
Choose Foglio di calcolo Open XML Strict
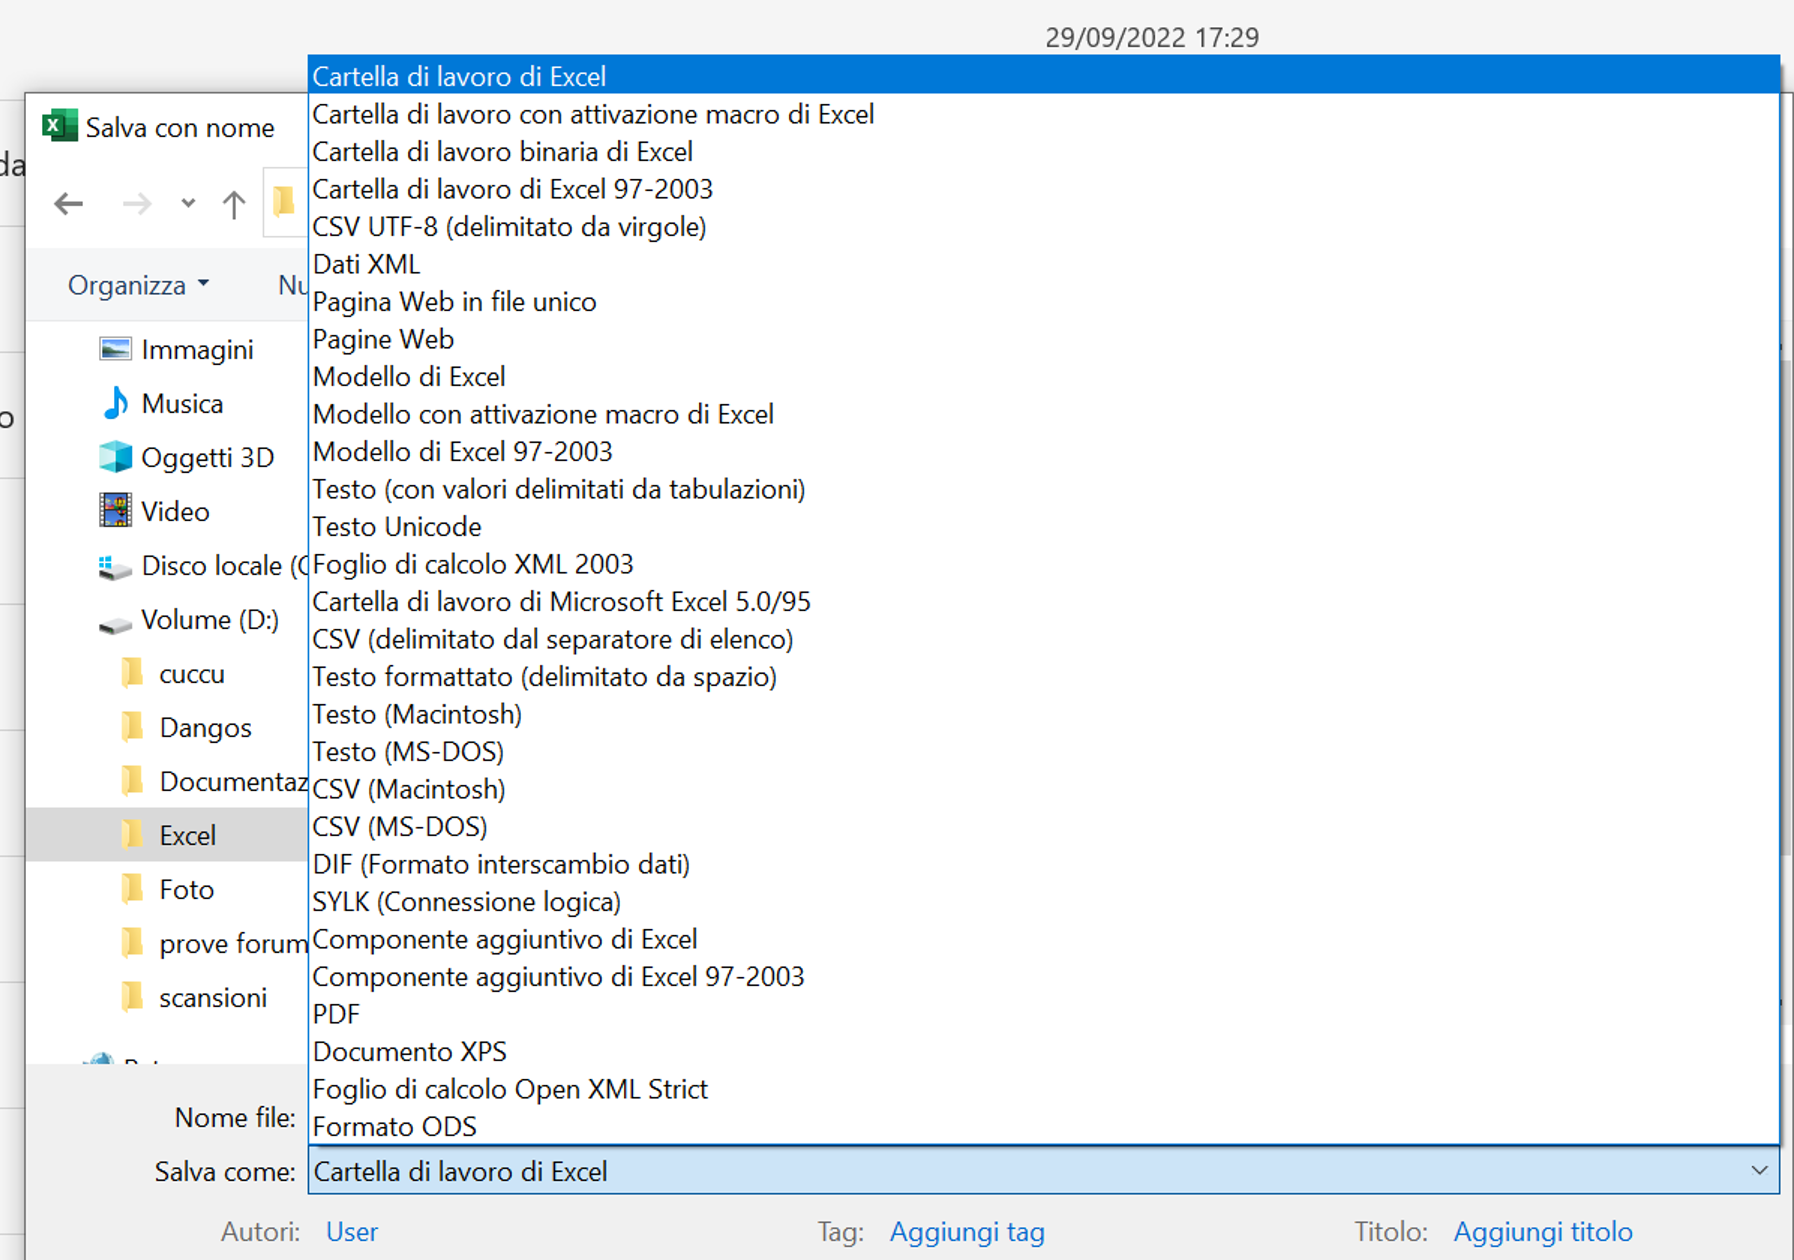pyautogui.click(x=1044, y=1089)
